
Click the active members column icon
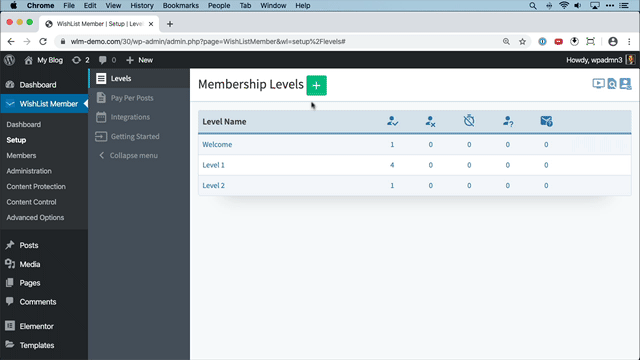(392, 121)
